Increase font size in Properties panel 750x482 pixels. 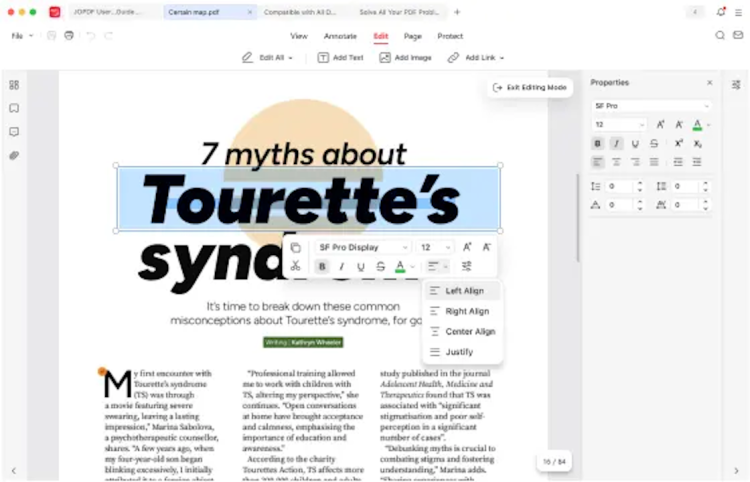(660, 124)
